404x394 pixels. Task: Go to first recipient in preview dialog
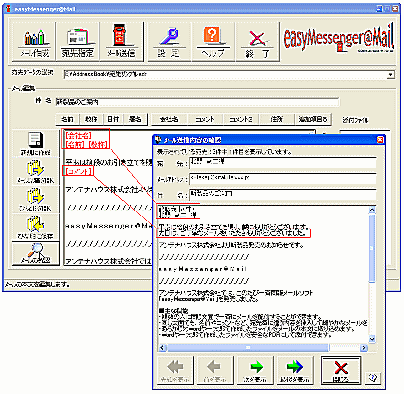(x=175, y=370)
